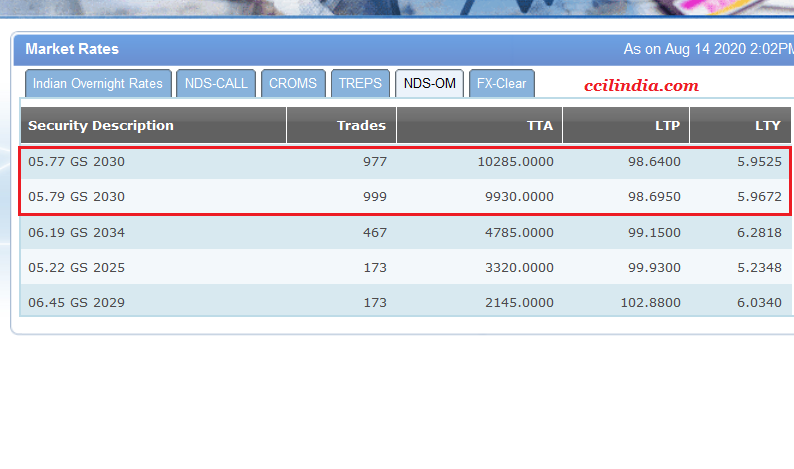Click the LTP column header
Screen dimensions: 794x469
(x=626, y=125)
